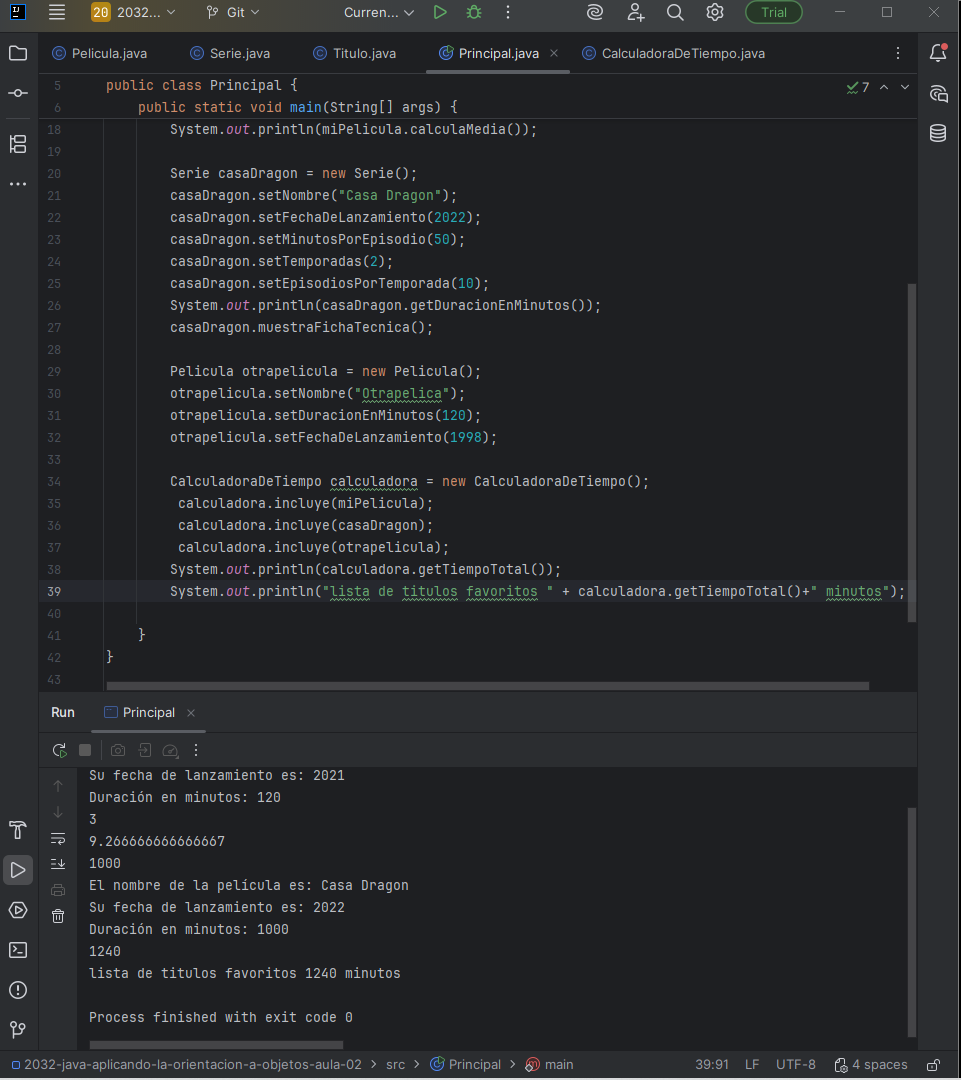Change file encoding UTF-8

[x=796, y=1065]
